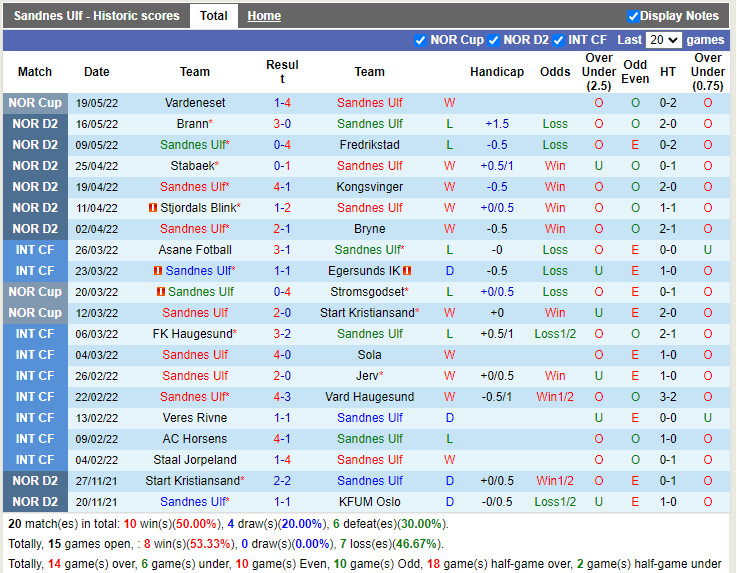Uncheck the NOR D2 filter checkbox
This screenshot has height=573, width=737.
pyautogui.click(x=493, y=40)
